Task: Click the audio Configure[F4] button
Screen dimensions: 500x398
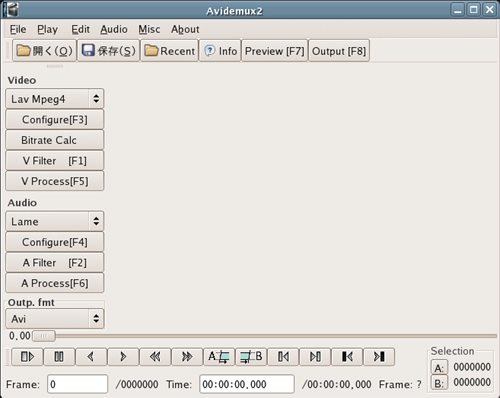Action: (x=55, y=242)
